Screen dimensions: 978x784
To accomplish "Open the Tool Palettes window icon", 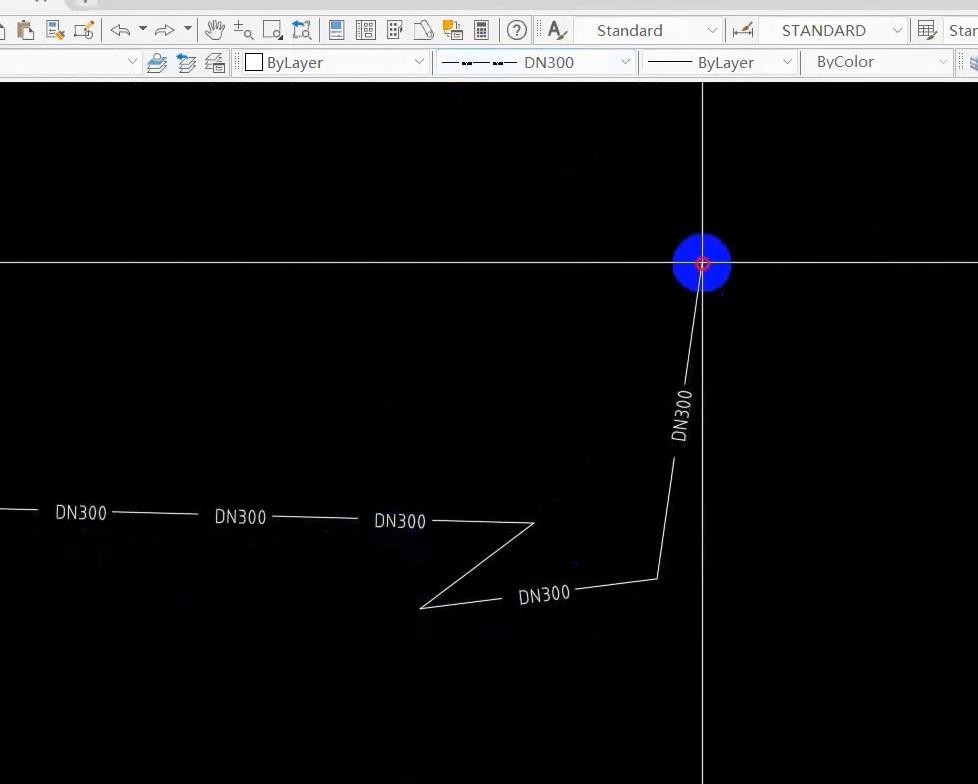I will pyautogui.click(x=394, y=30).
